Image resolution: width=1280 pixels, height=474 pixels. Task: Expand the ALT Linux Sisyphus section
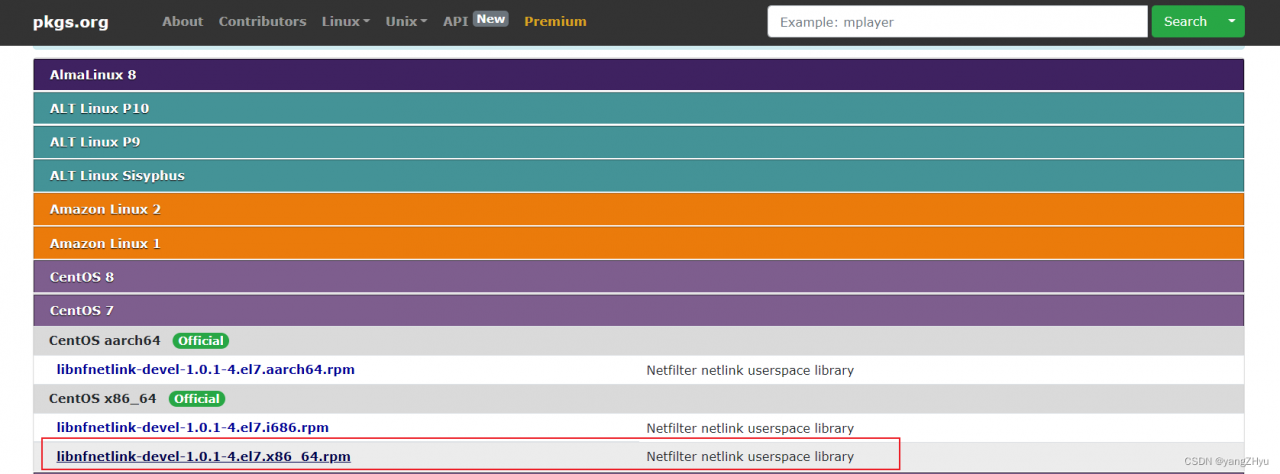point(638,175)
